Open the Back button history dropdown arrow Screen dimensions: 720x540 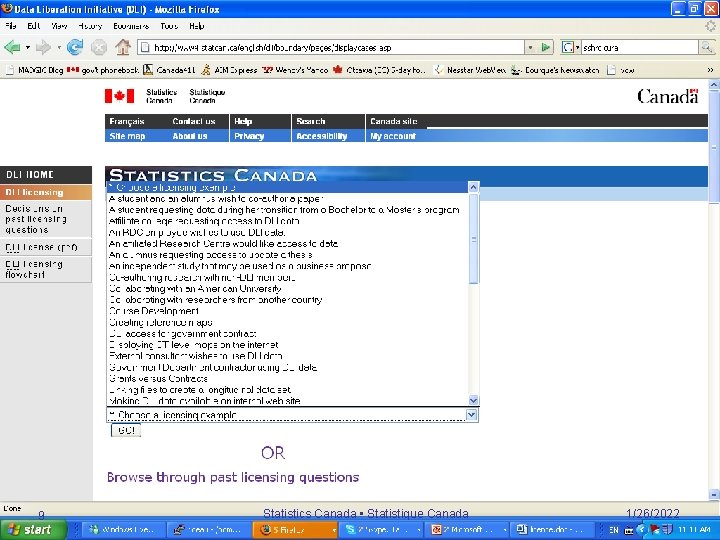click(28, 47)
